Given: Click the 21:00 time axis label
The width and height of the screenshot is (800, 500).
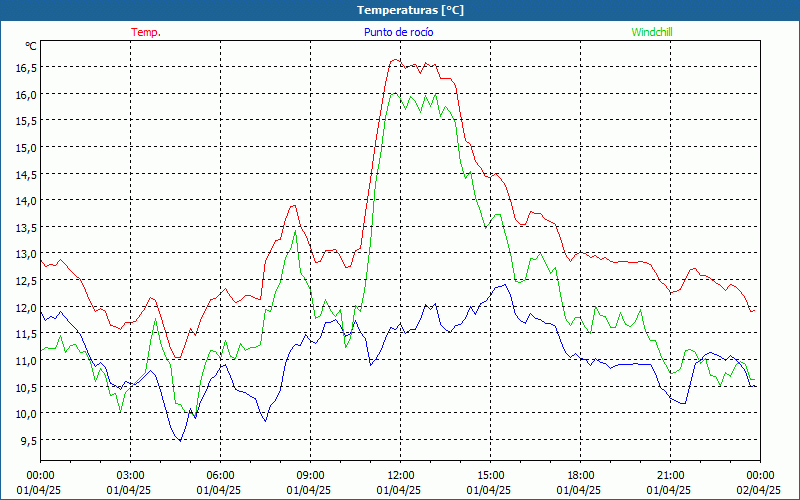Looking at the screenshot, I should 670,476.
